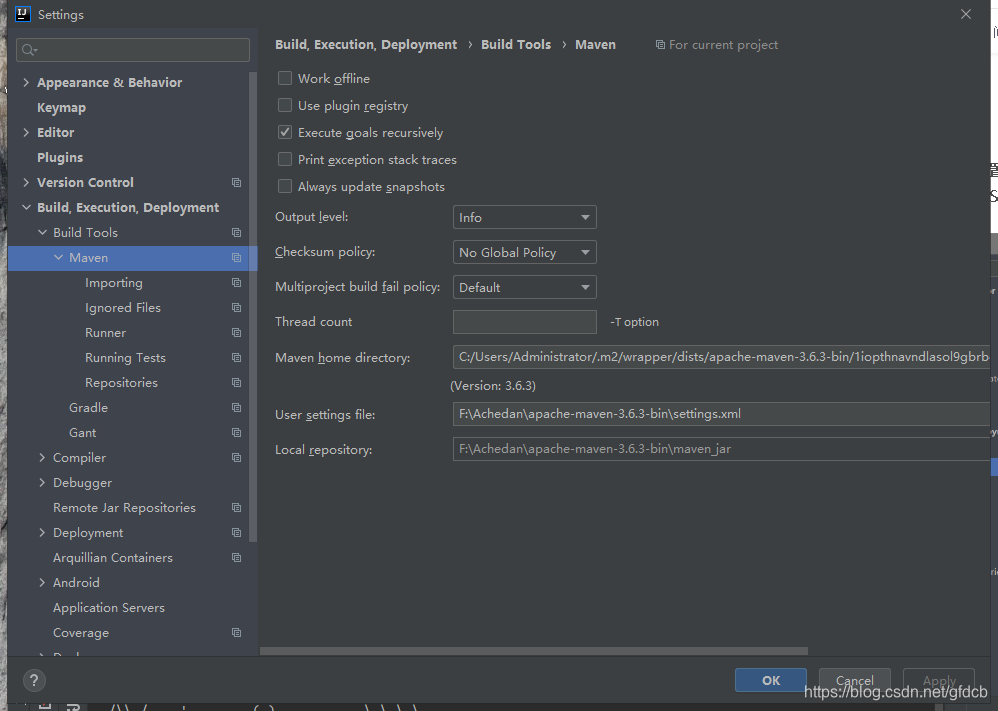
Task: Click the IntelliJ logo in the title bar
Action: coord(23,14)
